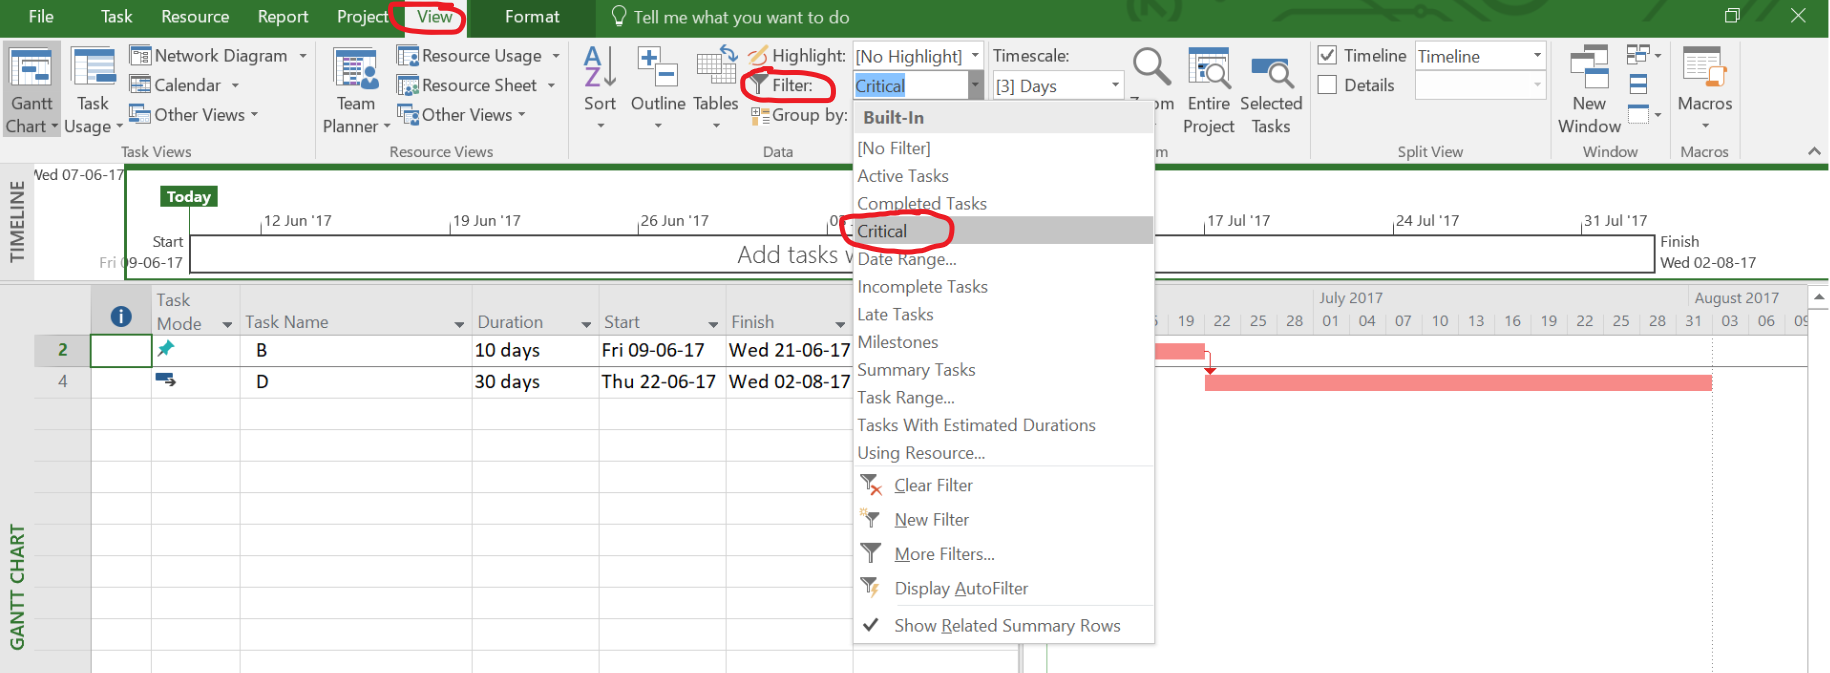Screen dimensions: 1830x673
Task: Enable the Details checkbox
Action: coord(1327,85)
